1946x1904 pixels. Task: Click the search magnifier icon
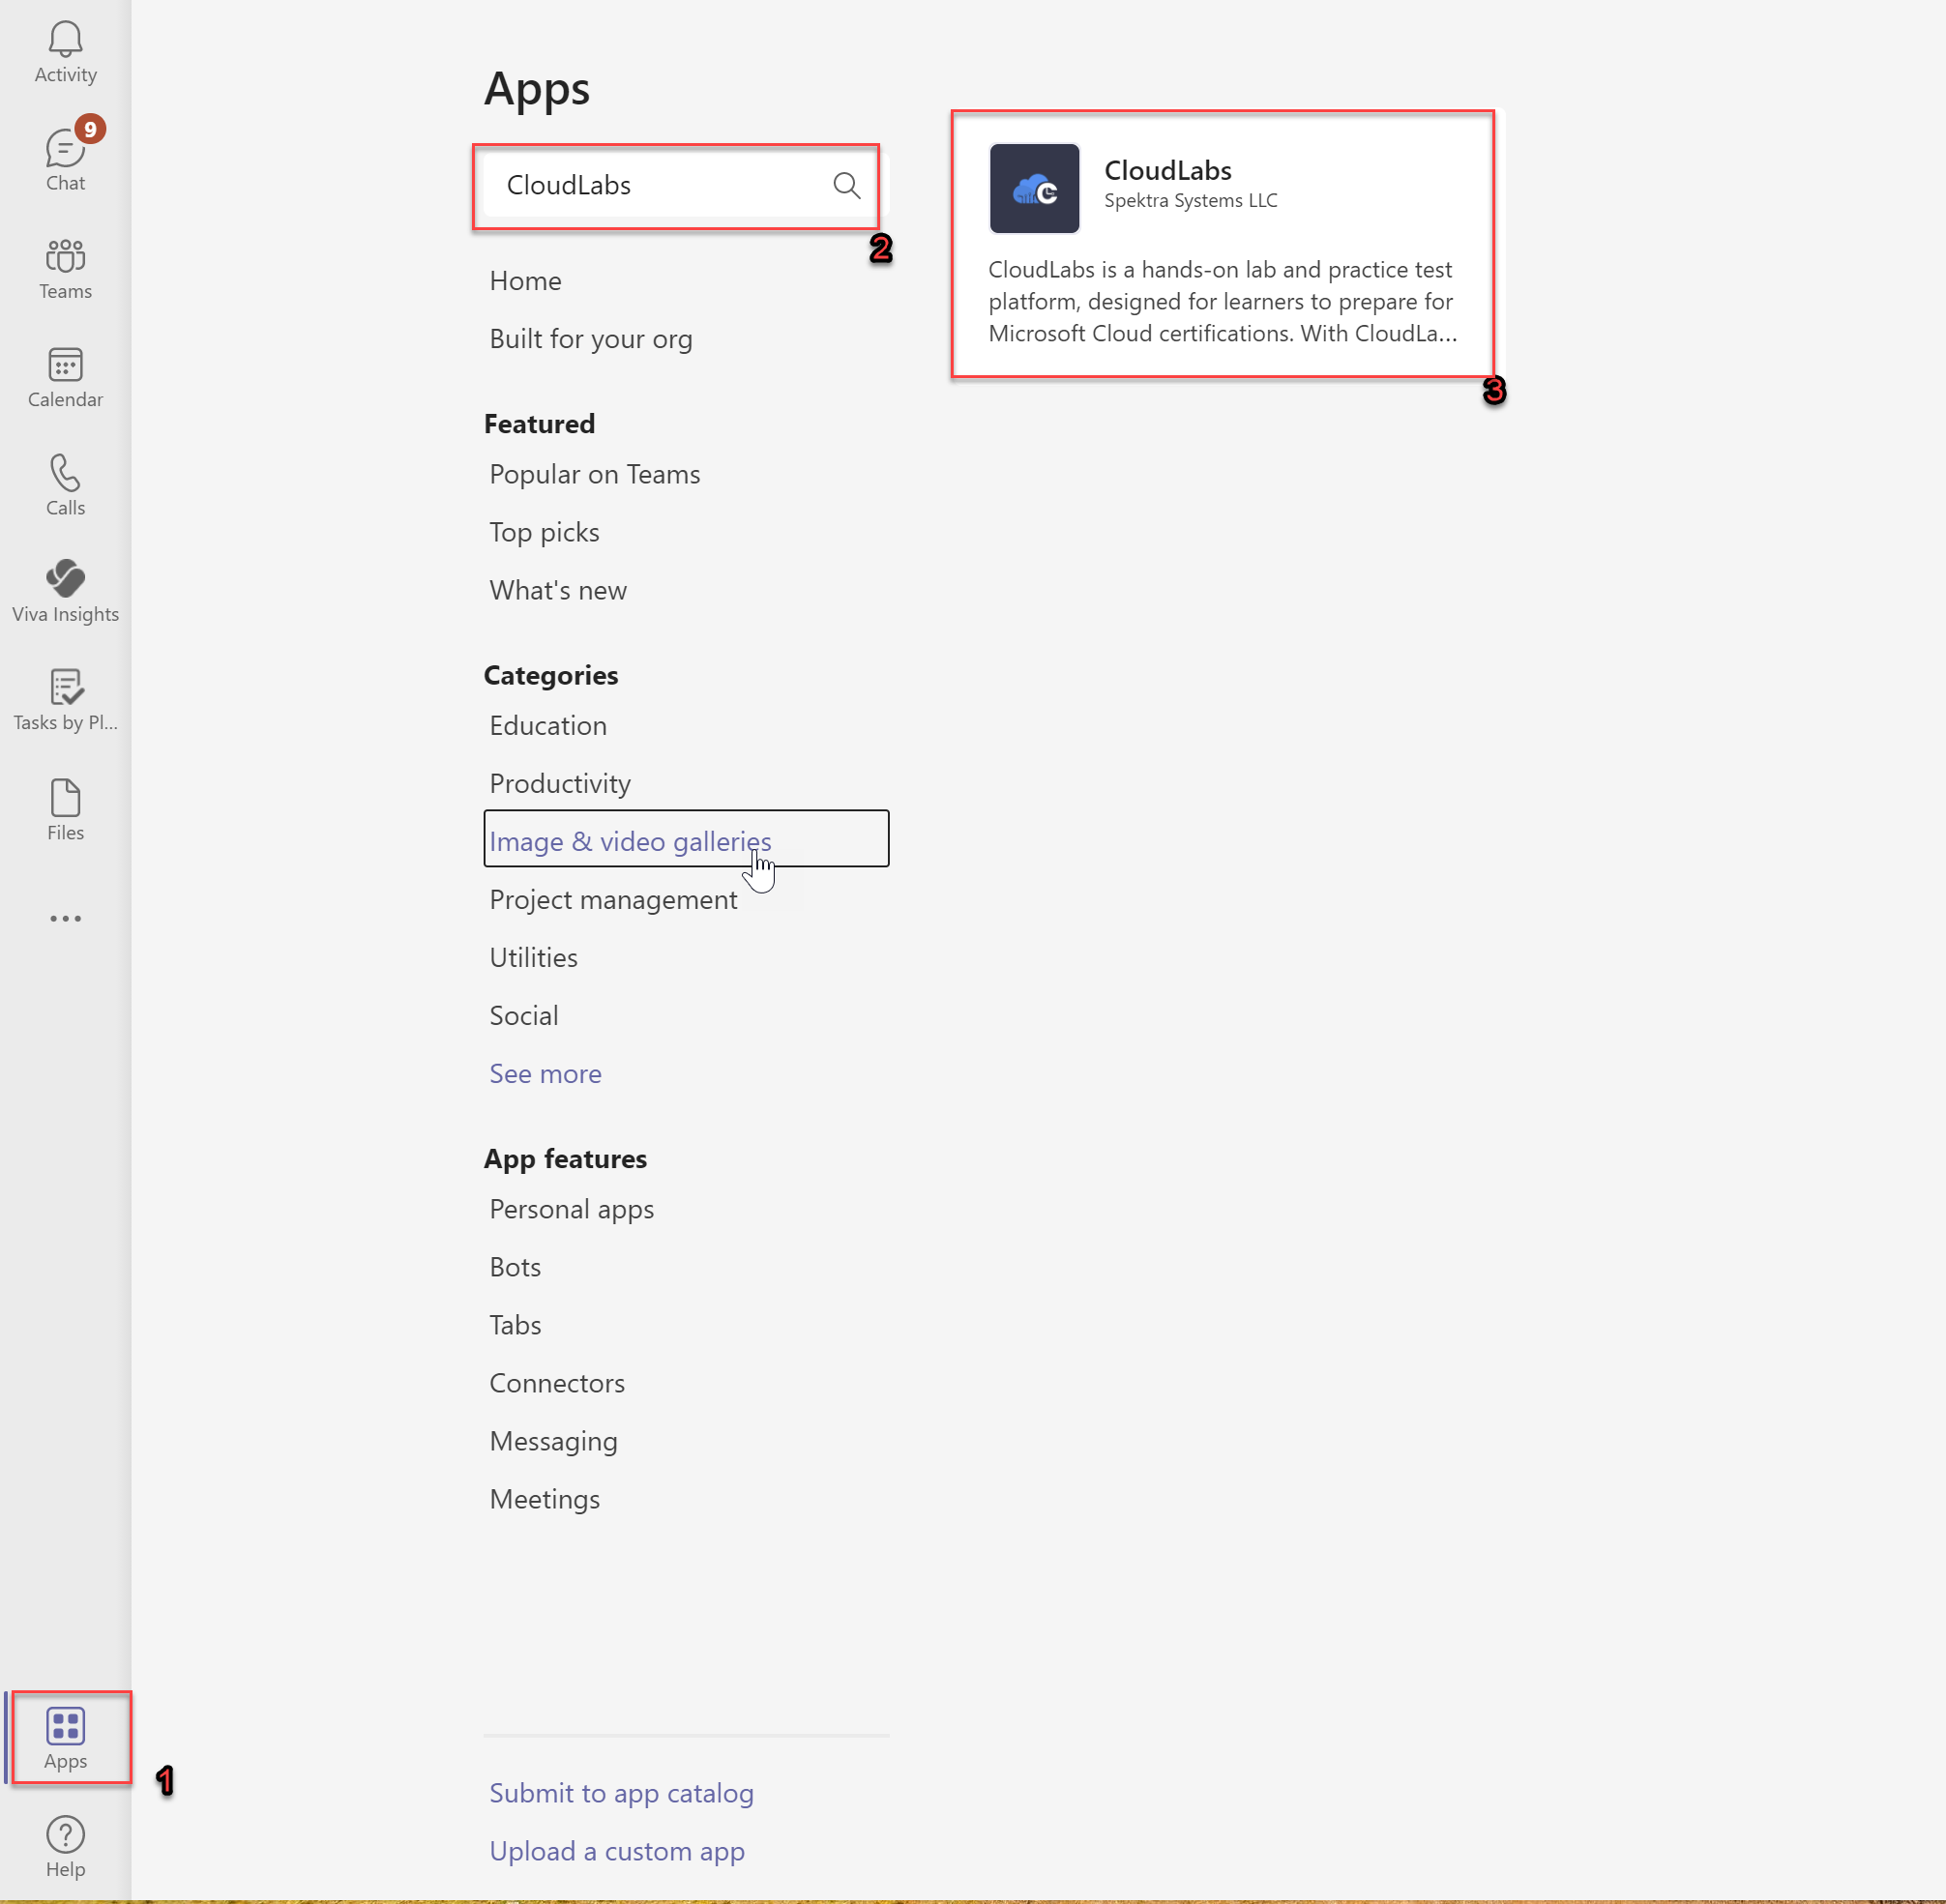[x=846, y=185]
